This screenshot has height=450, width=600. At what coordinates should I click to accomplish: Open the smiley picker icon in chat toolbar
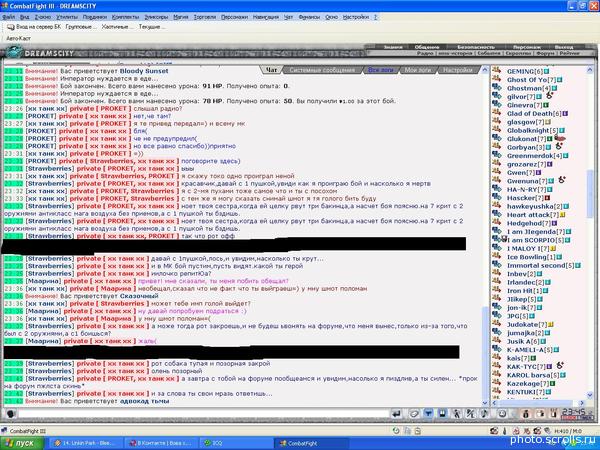pyautogui.click(x=502, y=414)
